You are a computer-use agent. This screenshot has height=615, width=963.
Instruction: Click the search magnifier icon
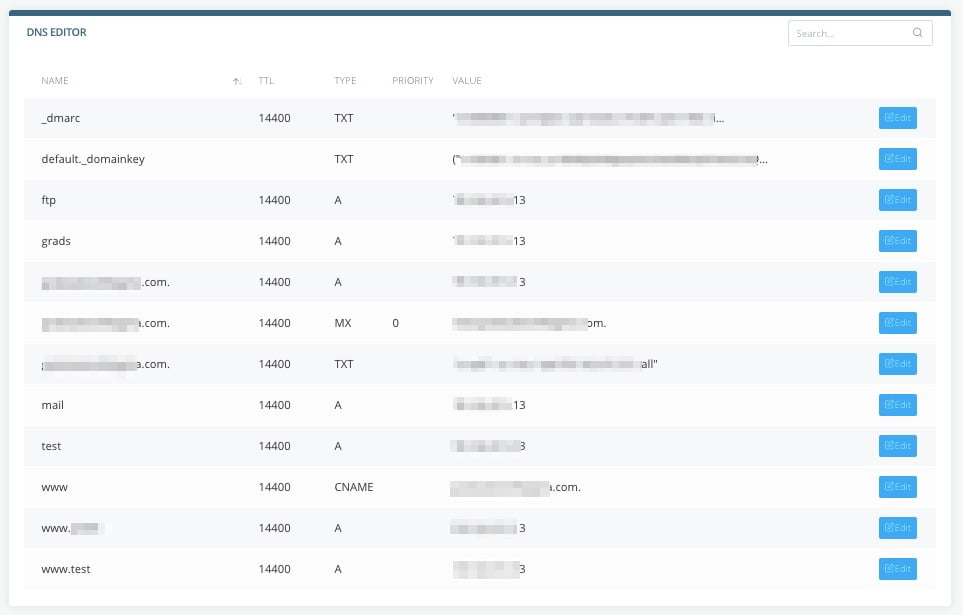click(x=917, y=33)
